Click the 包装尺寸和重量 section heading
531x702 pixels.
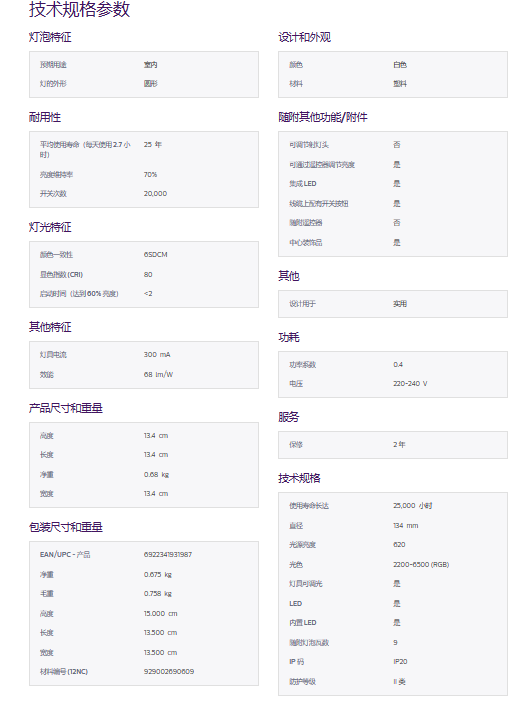tap(66, 527)
